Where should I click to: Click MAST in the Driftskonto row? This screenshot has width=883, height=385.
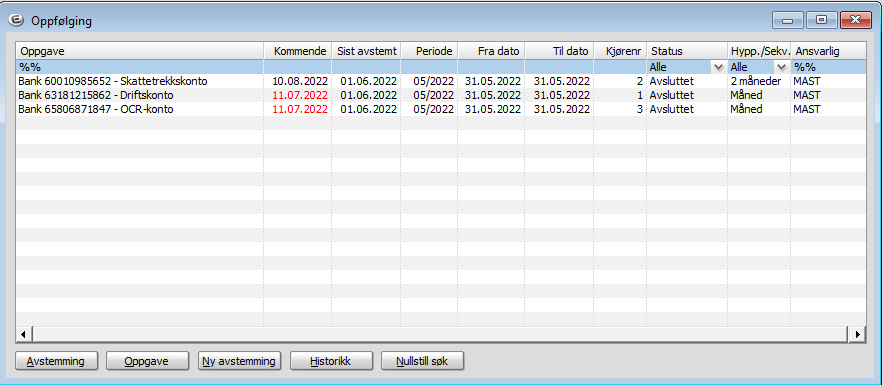tap(806, 95)
